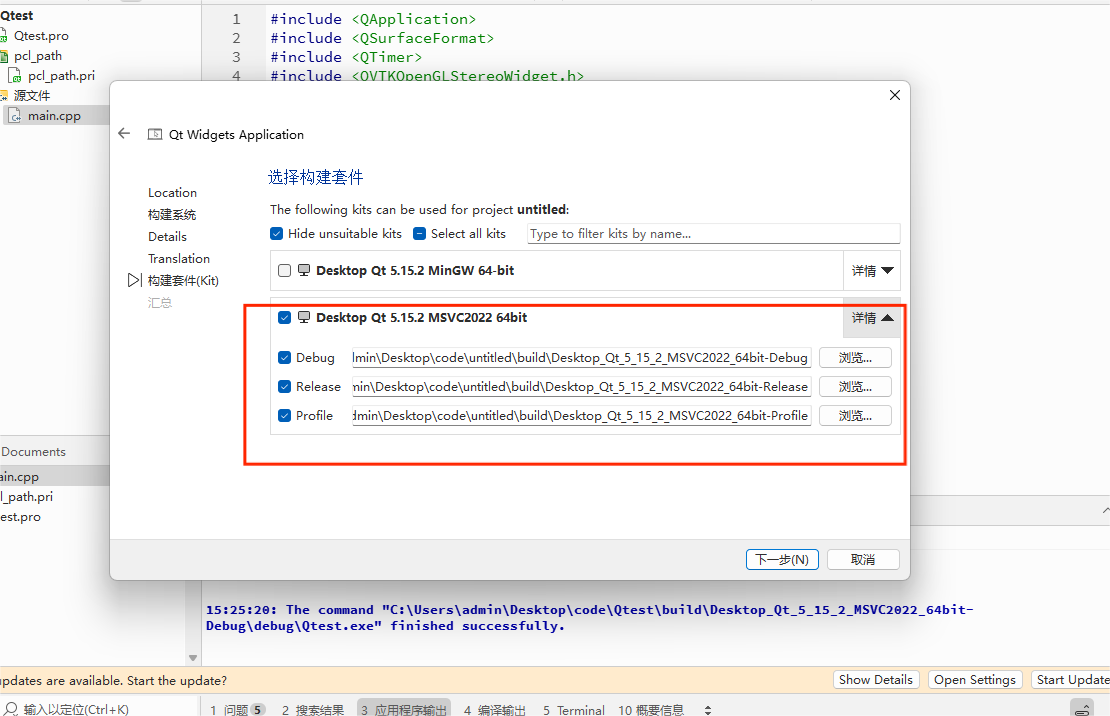Toggle Select all kits checkbox
The image size is (1110, 716).
click(x=420, y=234)
